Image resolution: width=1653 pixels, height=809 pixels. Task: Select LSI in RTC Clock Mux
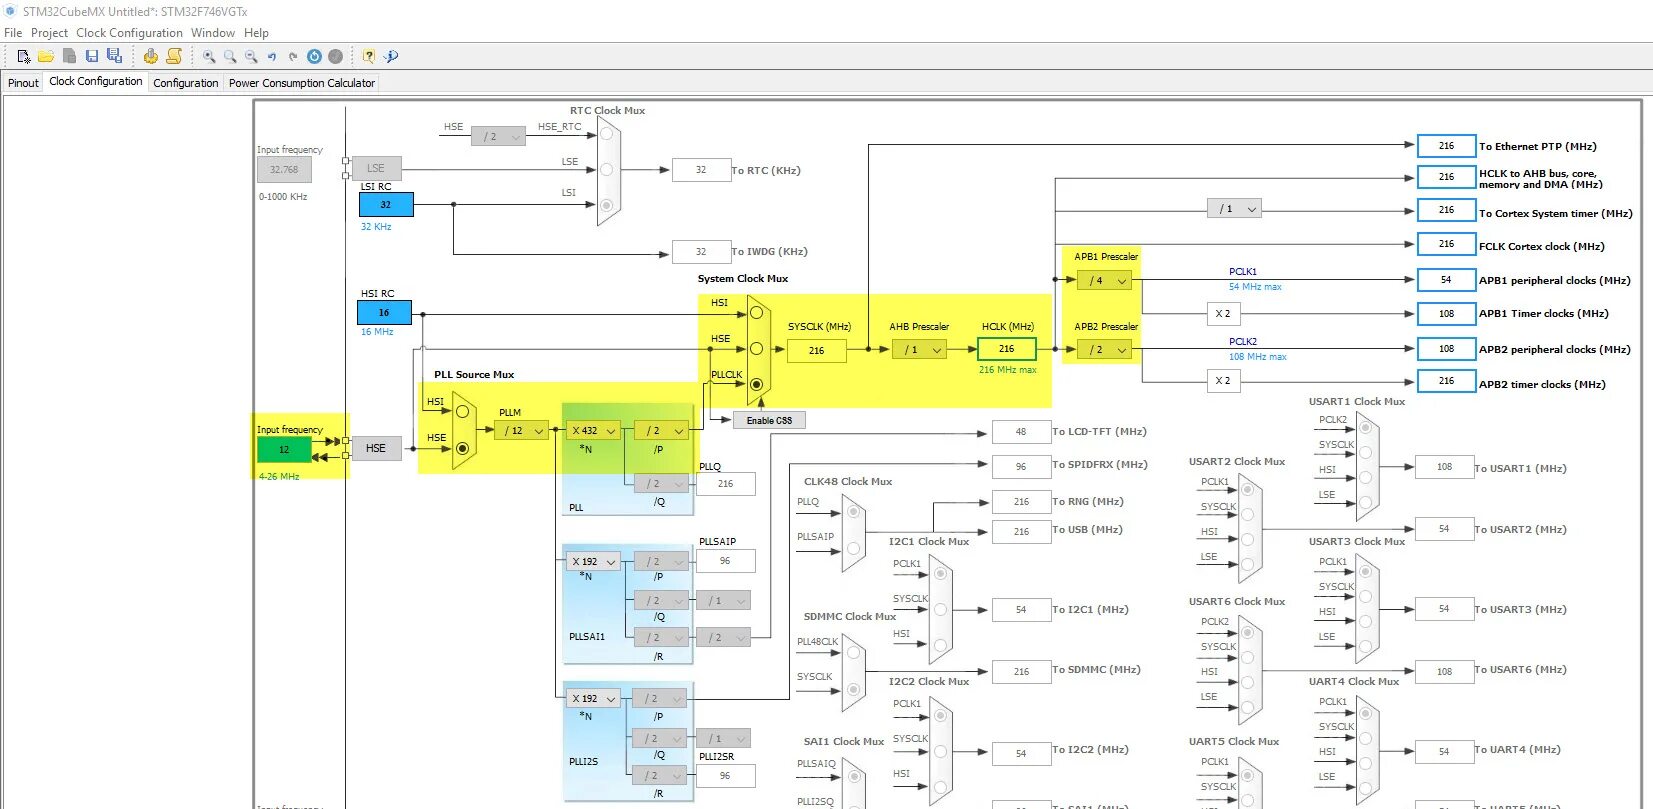pos(606,205)
